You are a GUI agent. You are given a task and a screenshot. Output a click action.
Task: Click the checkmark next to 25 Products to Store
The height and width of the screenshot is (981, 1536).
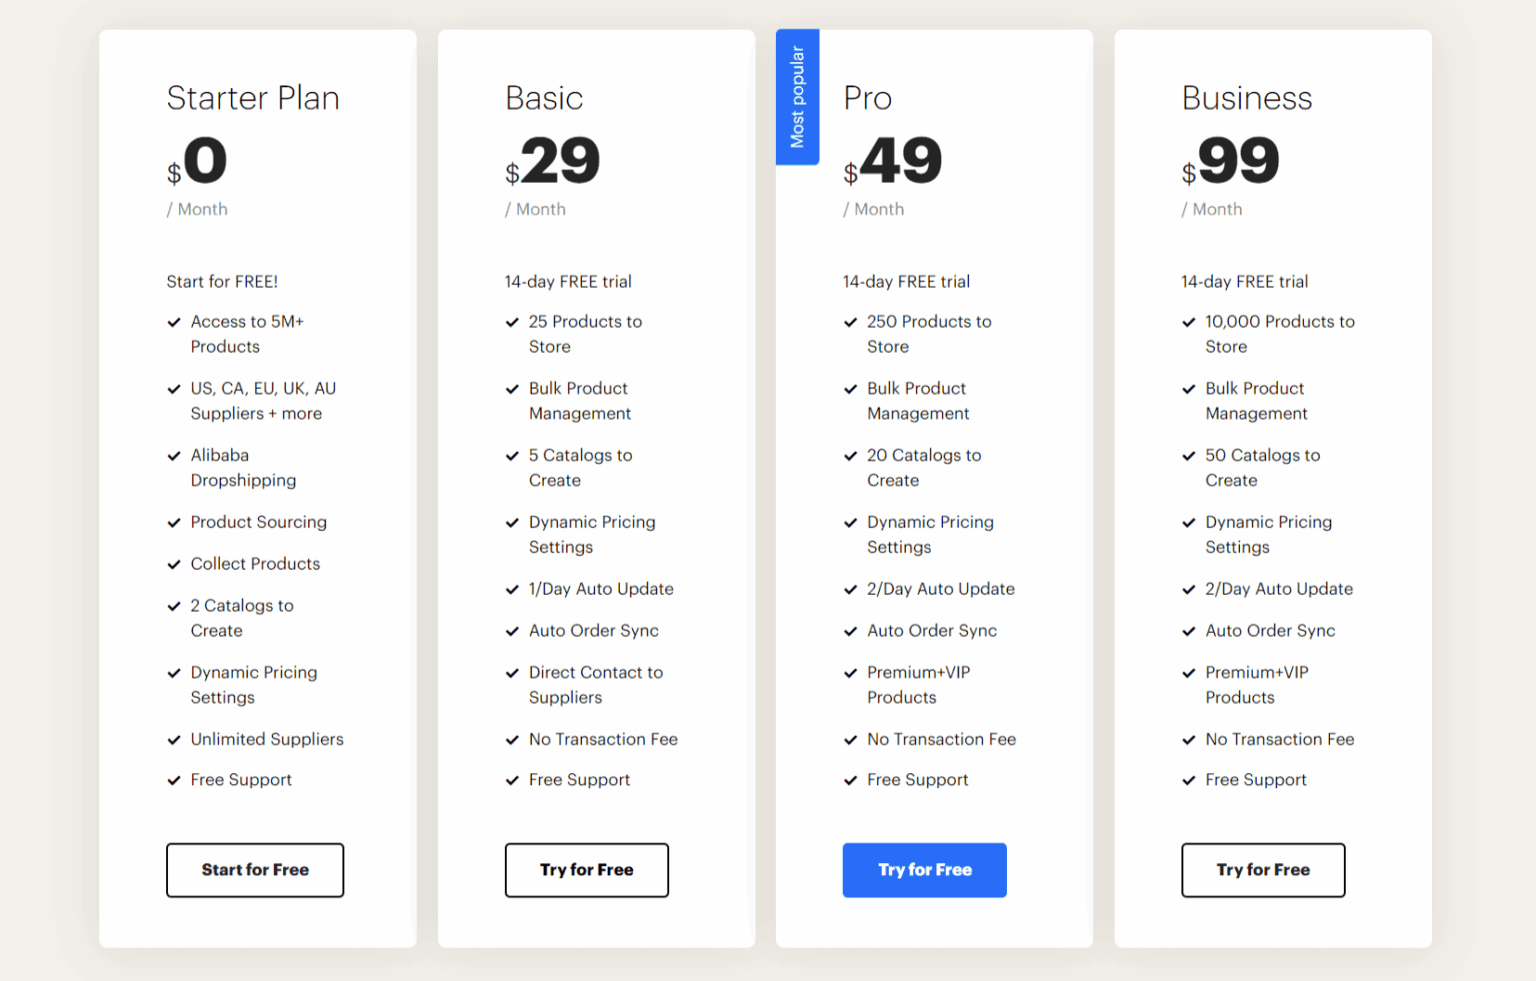pos(512,322)
